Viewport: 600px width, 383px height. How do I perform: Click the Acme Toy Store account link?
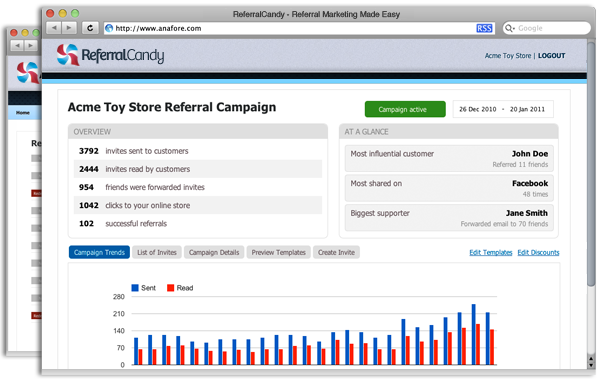508,56
